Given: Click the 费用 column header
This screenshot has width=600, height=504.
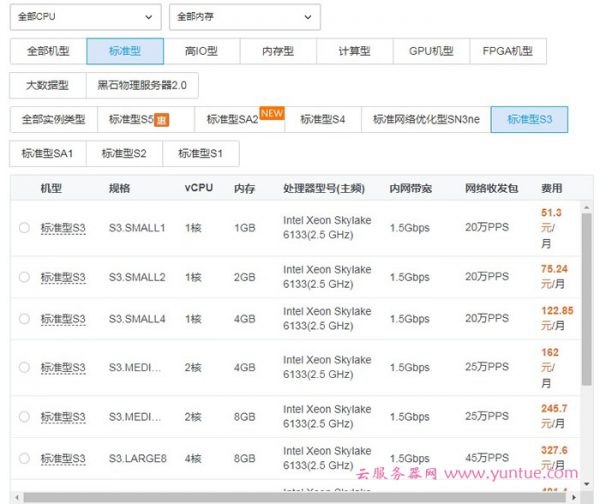Looking at the screenshot, I should coord(551,188).
